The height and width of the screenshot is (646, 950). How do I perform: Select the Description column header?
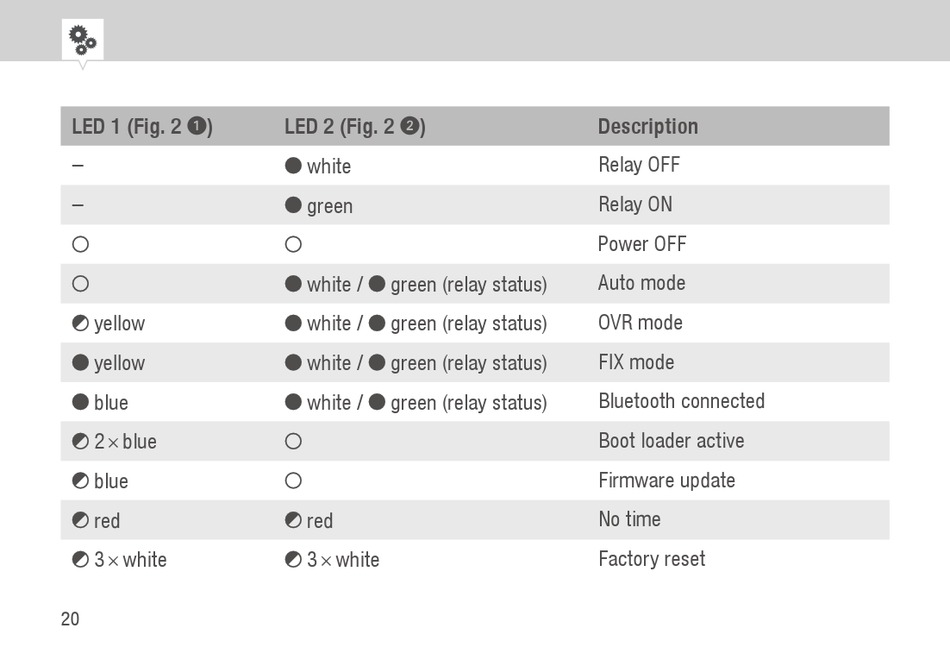click(648, 126)
